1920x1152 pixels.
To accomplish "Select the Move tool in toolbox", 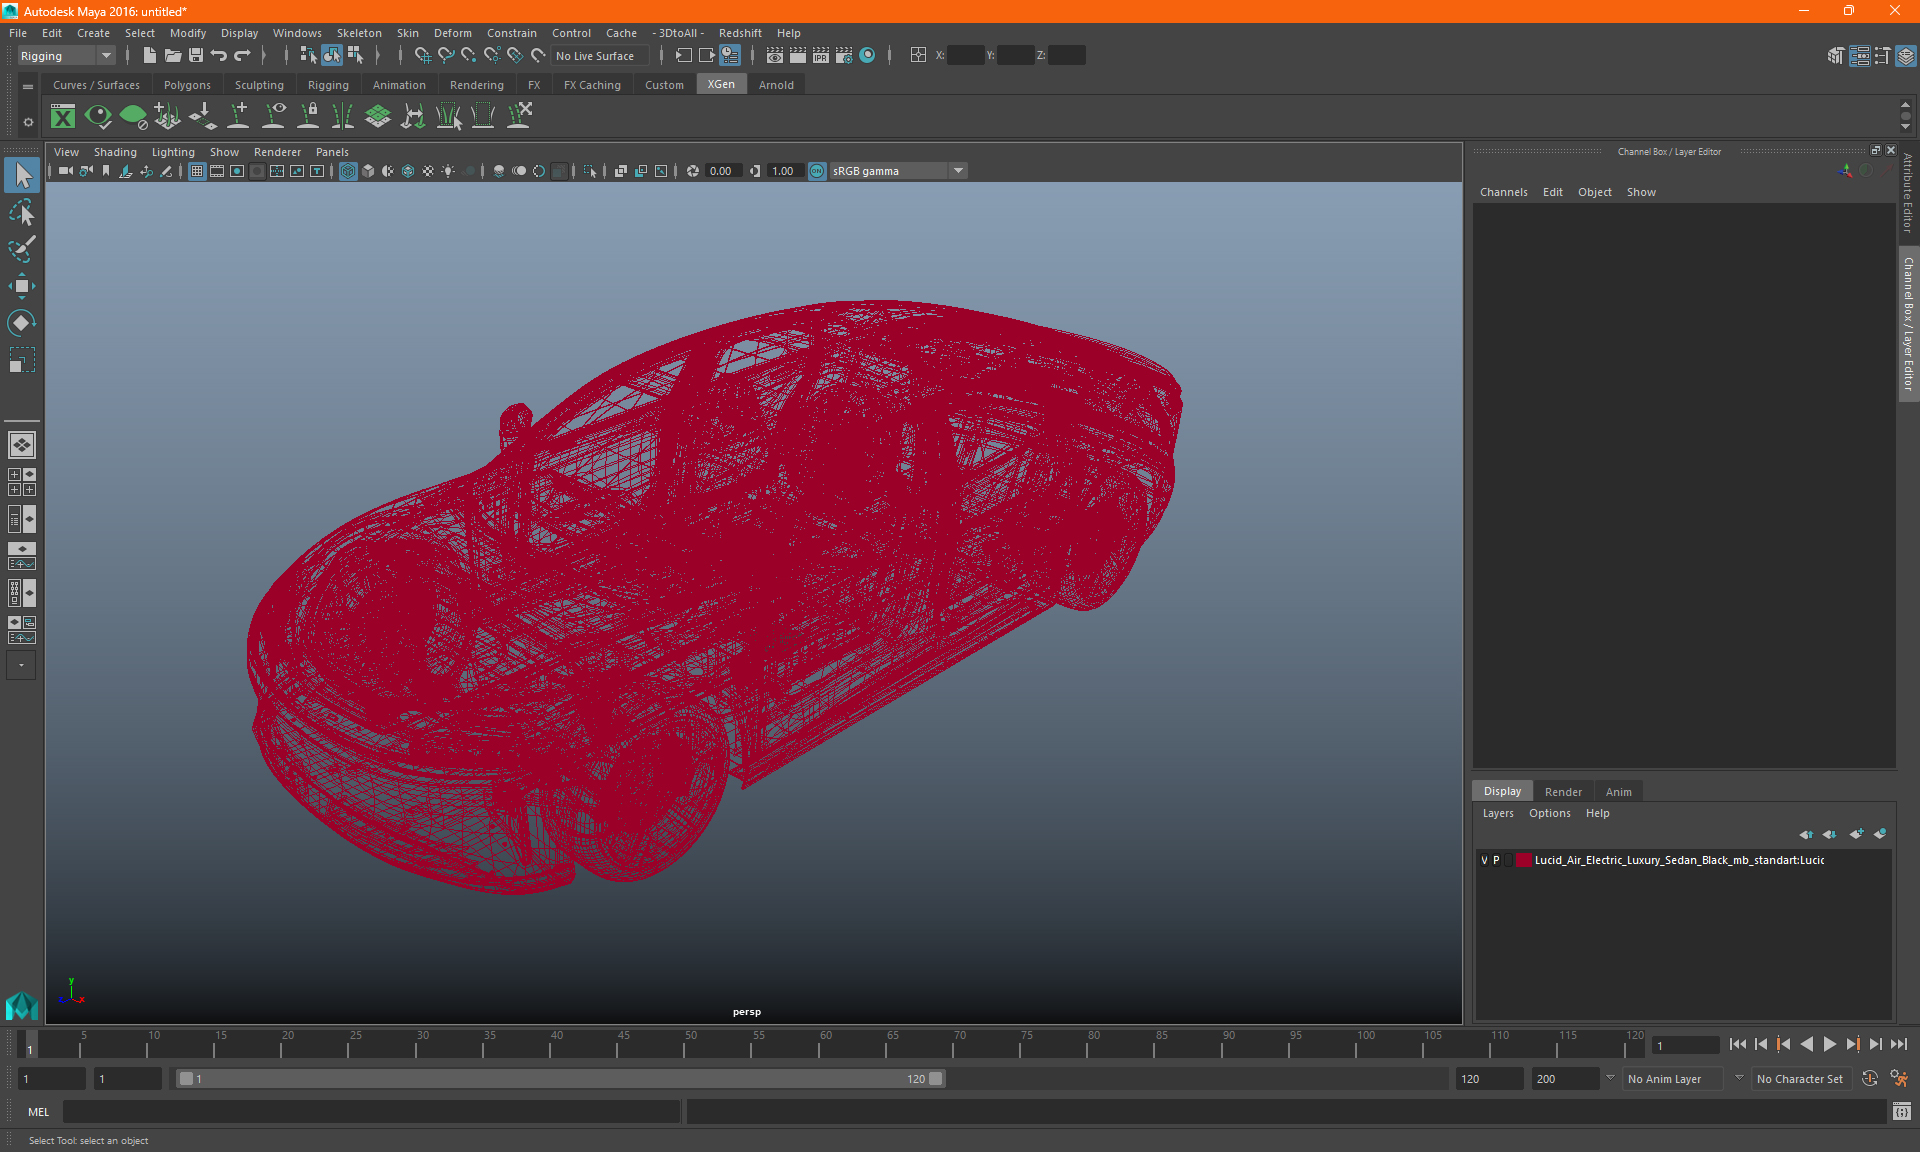I will click(22, 286).
